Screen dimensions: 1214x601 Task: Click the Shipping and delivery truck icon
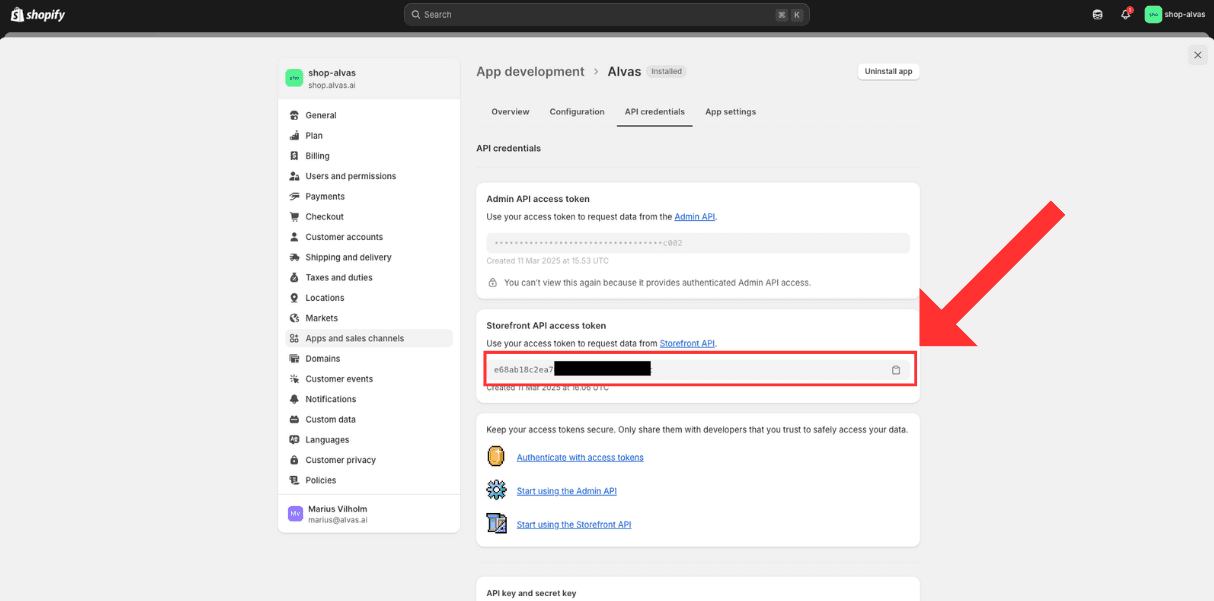tap(294, 257)
